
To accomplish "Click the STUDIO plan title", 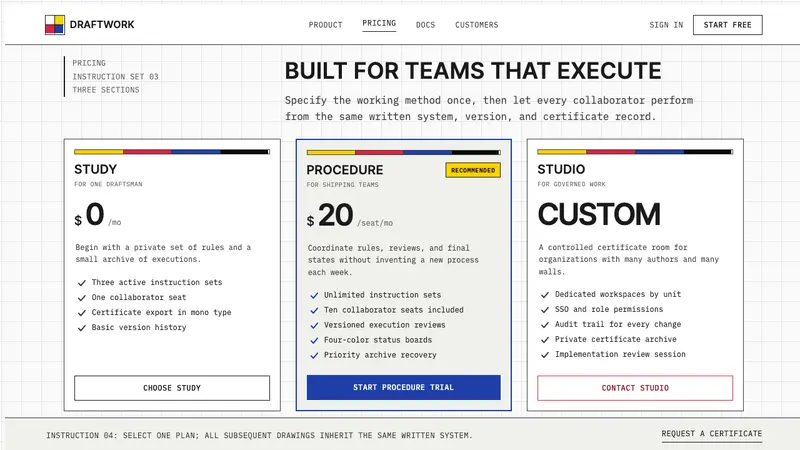I will tap(561, 169).
